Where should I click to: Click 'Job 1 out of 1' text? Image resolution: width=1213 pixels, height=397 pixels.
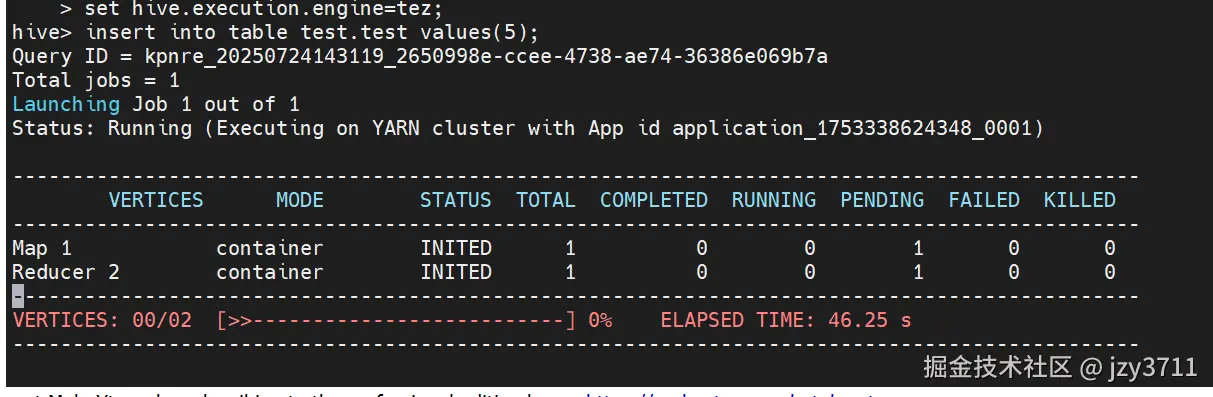click(x=215, y=104)
